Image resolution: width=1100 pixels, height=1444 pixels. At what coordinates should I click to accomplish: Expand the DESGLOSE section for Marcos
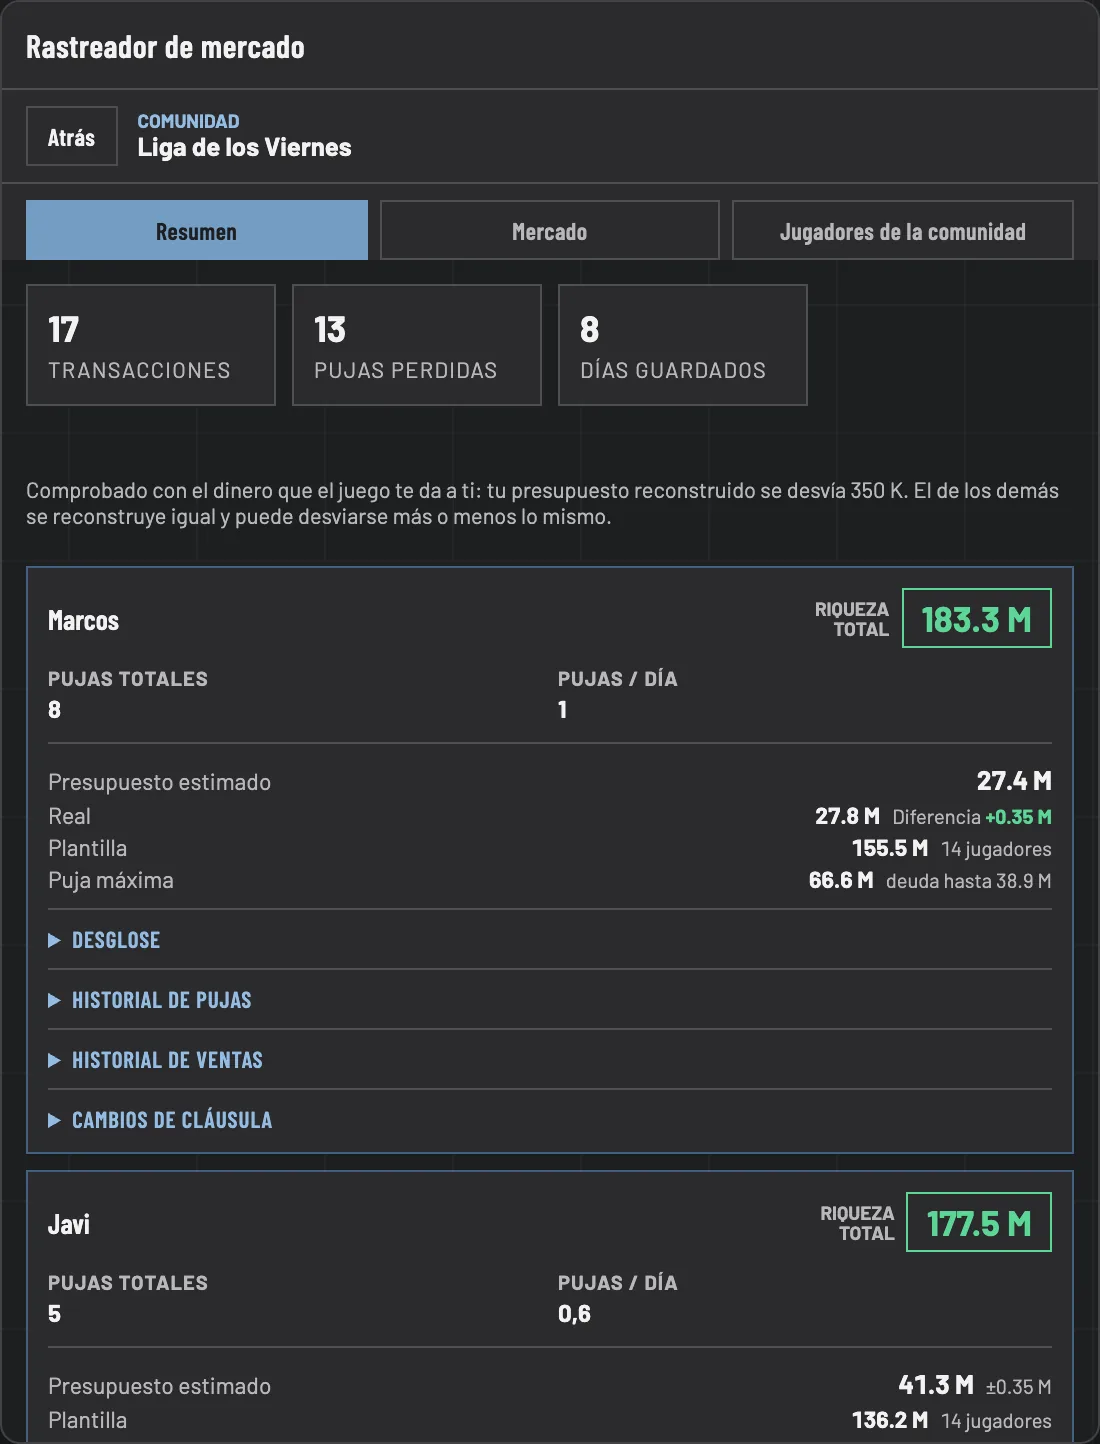click(550, 940)
